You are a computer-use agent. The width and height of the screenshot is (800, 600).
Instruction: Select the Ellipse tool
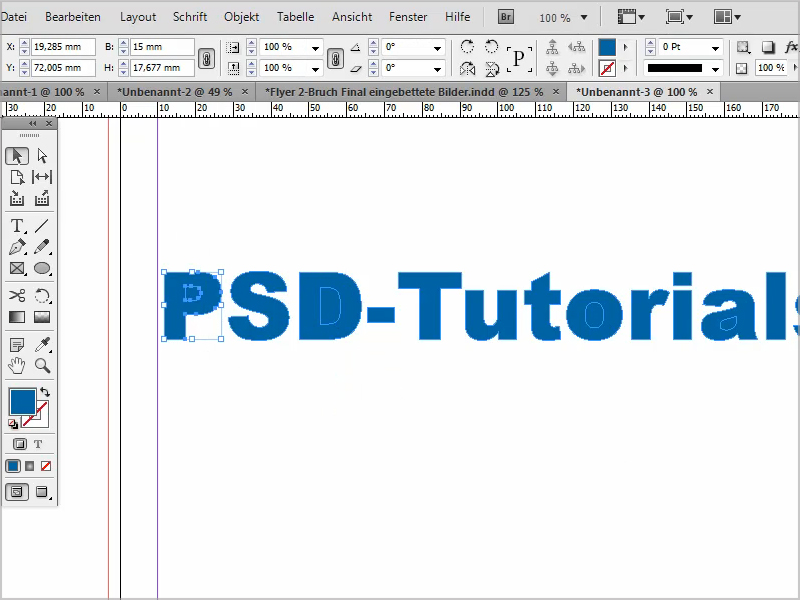(42, 268)
